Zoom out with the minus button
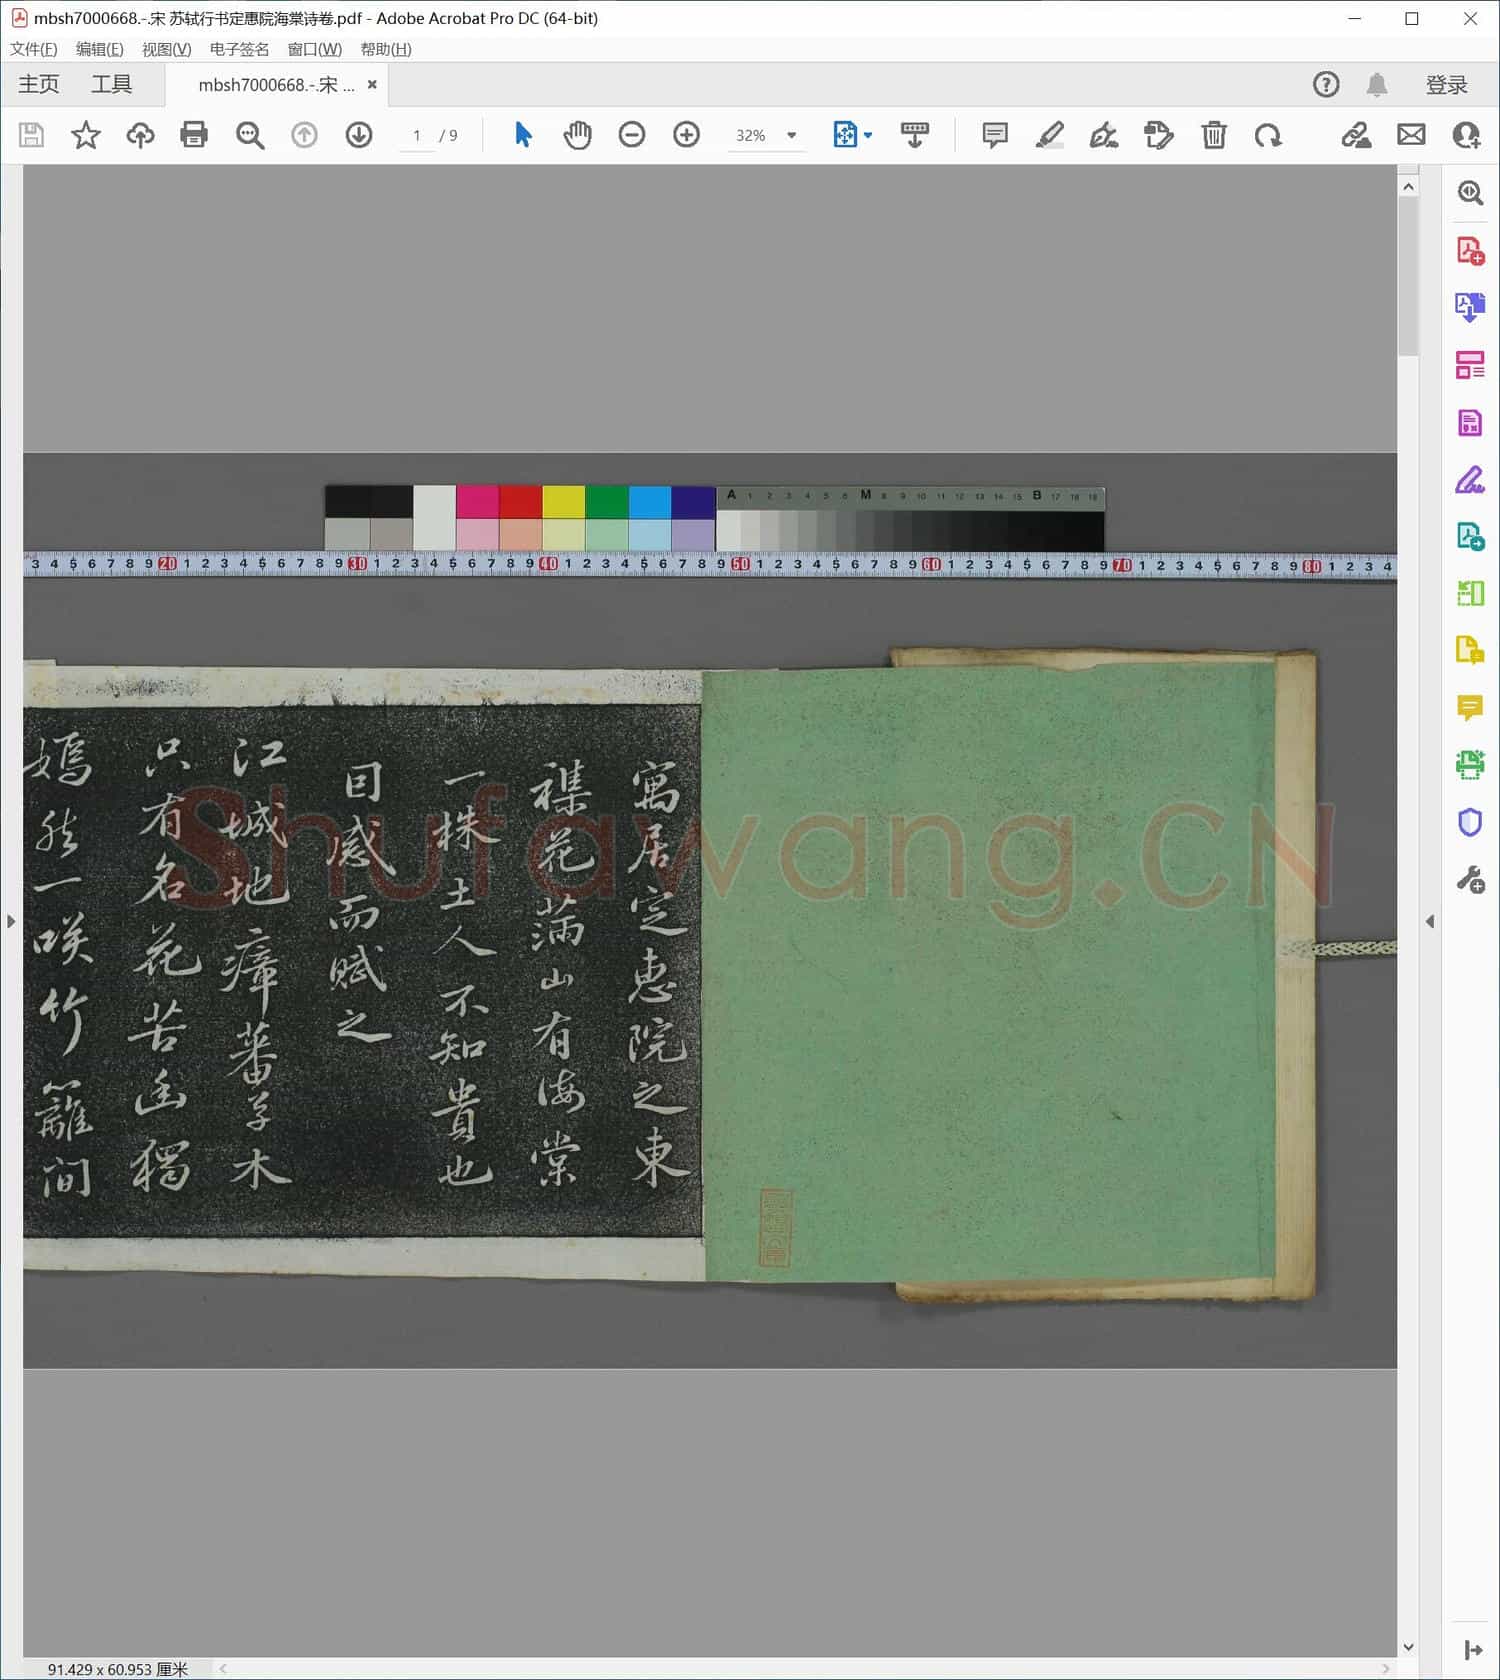Image resolution: width=1500 pixels, height=1680 pixels. (x=632, y=135)
